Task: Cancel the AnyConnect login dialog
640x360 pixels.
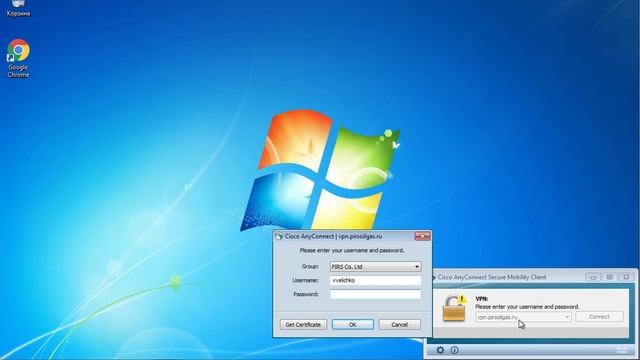Action: 400,324
